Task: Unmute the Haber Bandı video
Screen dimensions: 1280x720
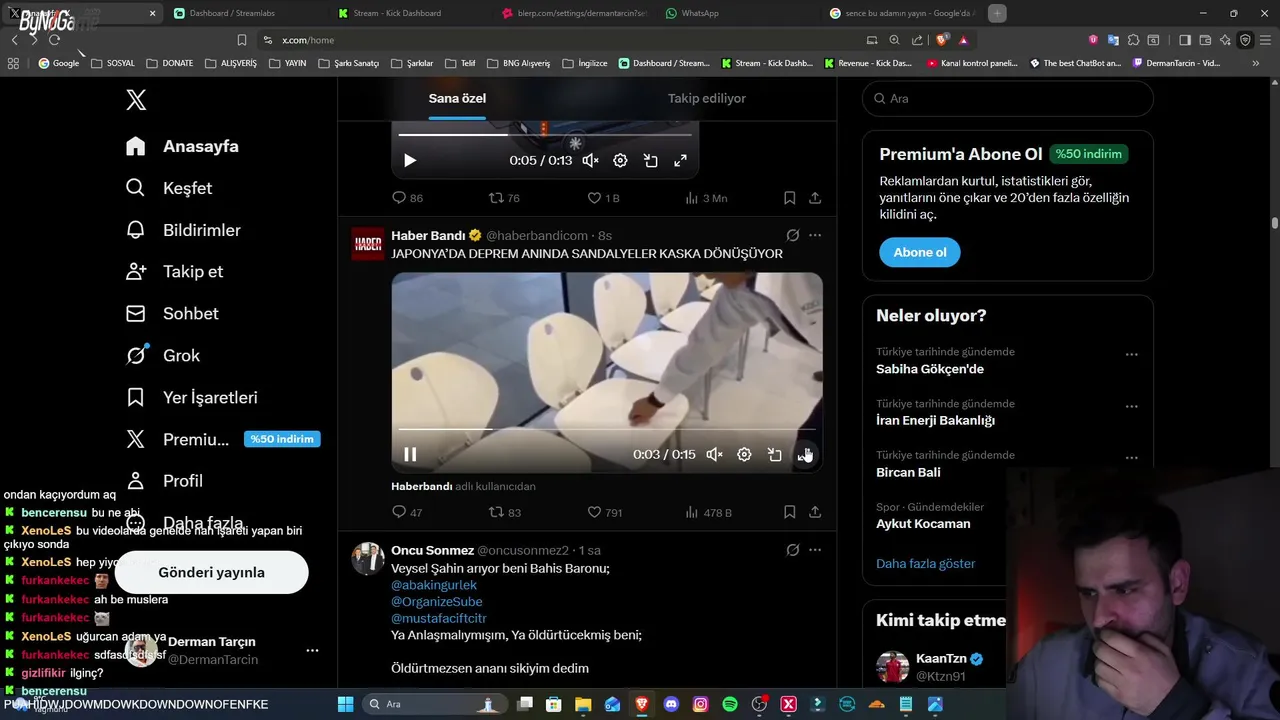Action: click(714, 454)
